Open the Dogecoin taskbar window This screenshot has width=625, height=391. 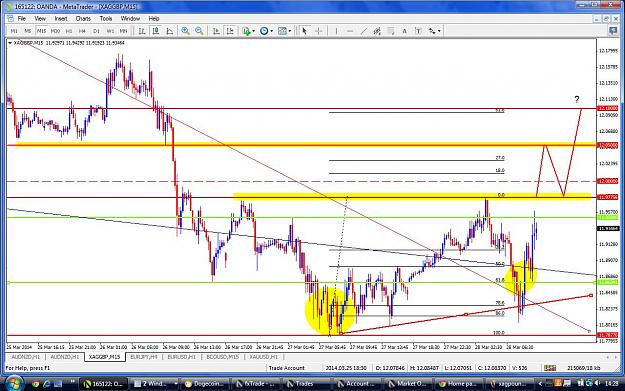(x=204, y=384)
